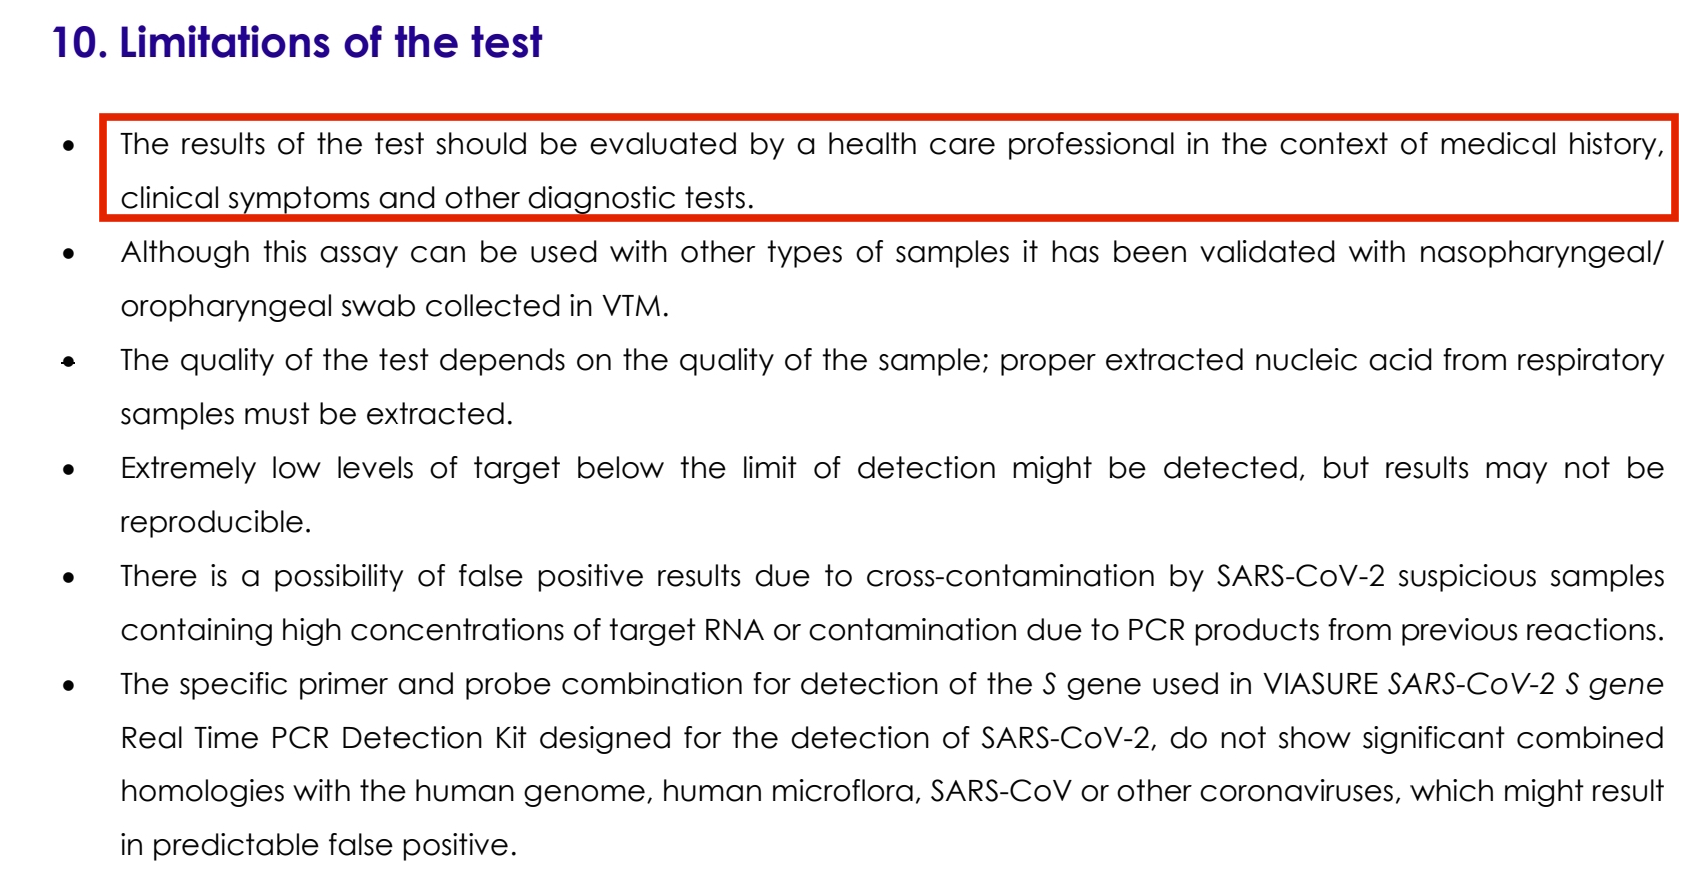Click the paragraph starting "Extremely low levels of target"
Viewport: 1708px width, 872px height.
(890, 494)
